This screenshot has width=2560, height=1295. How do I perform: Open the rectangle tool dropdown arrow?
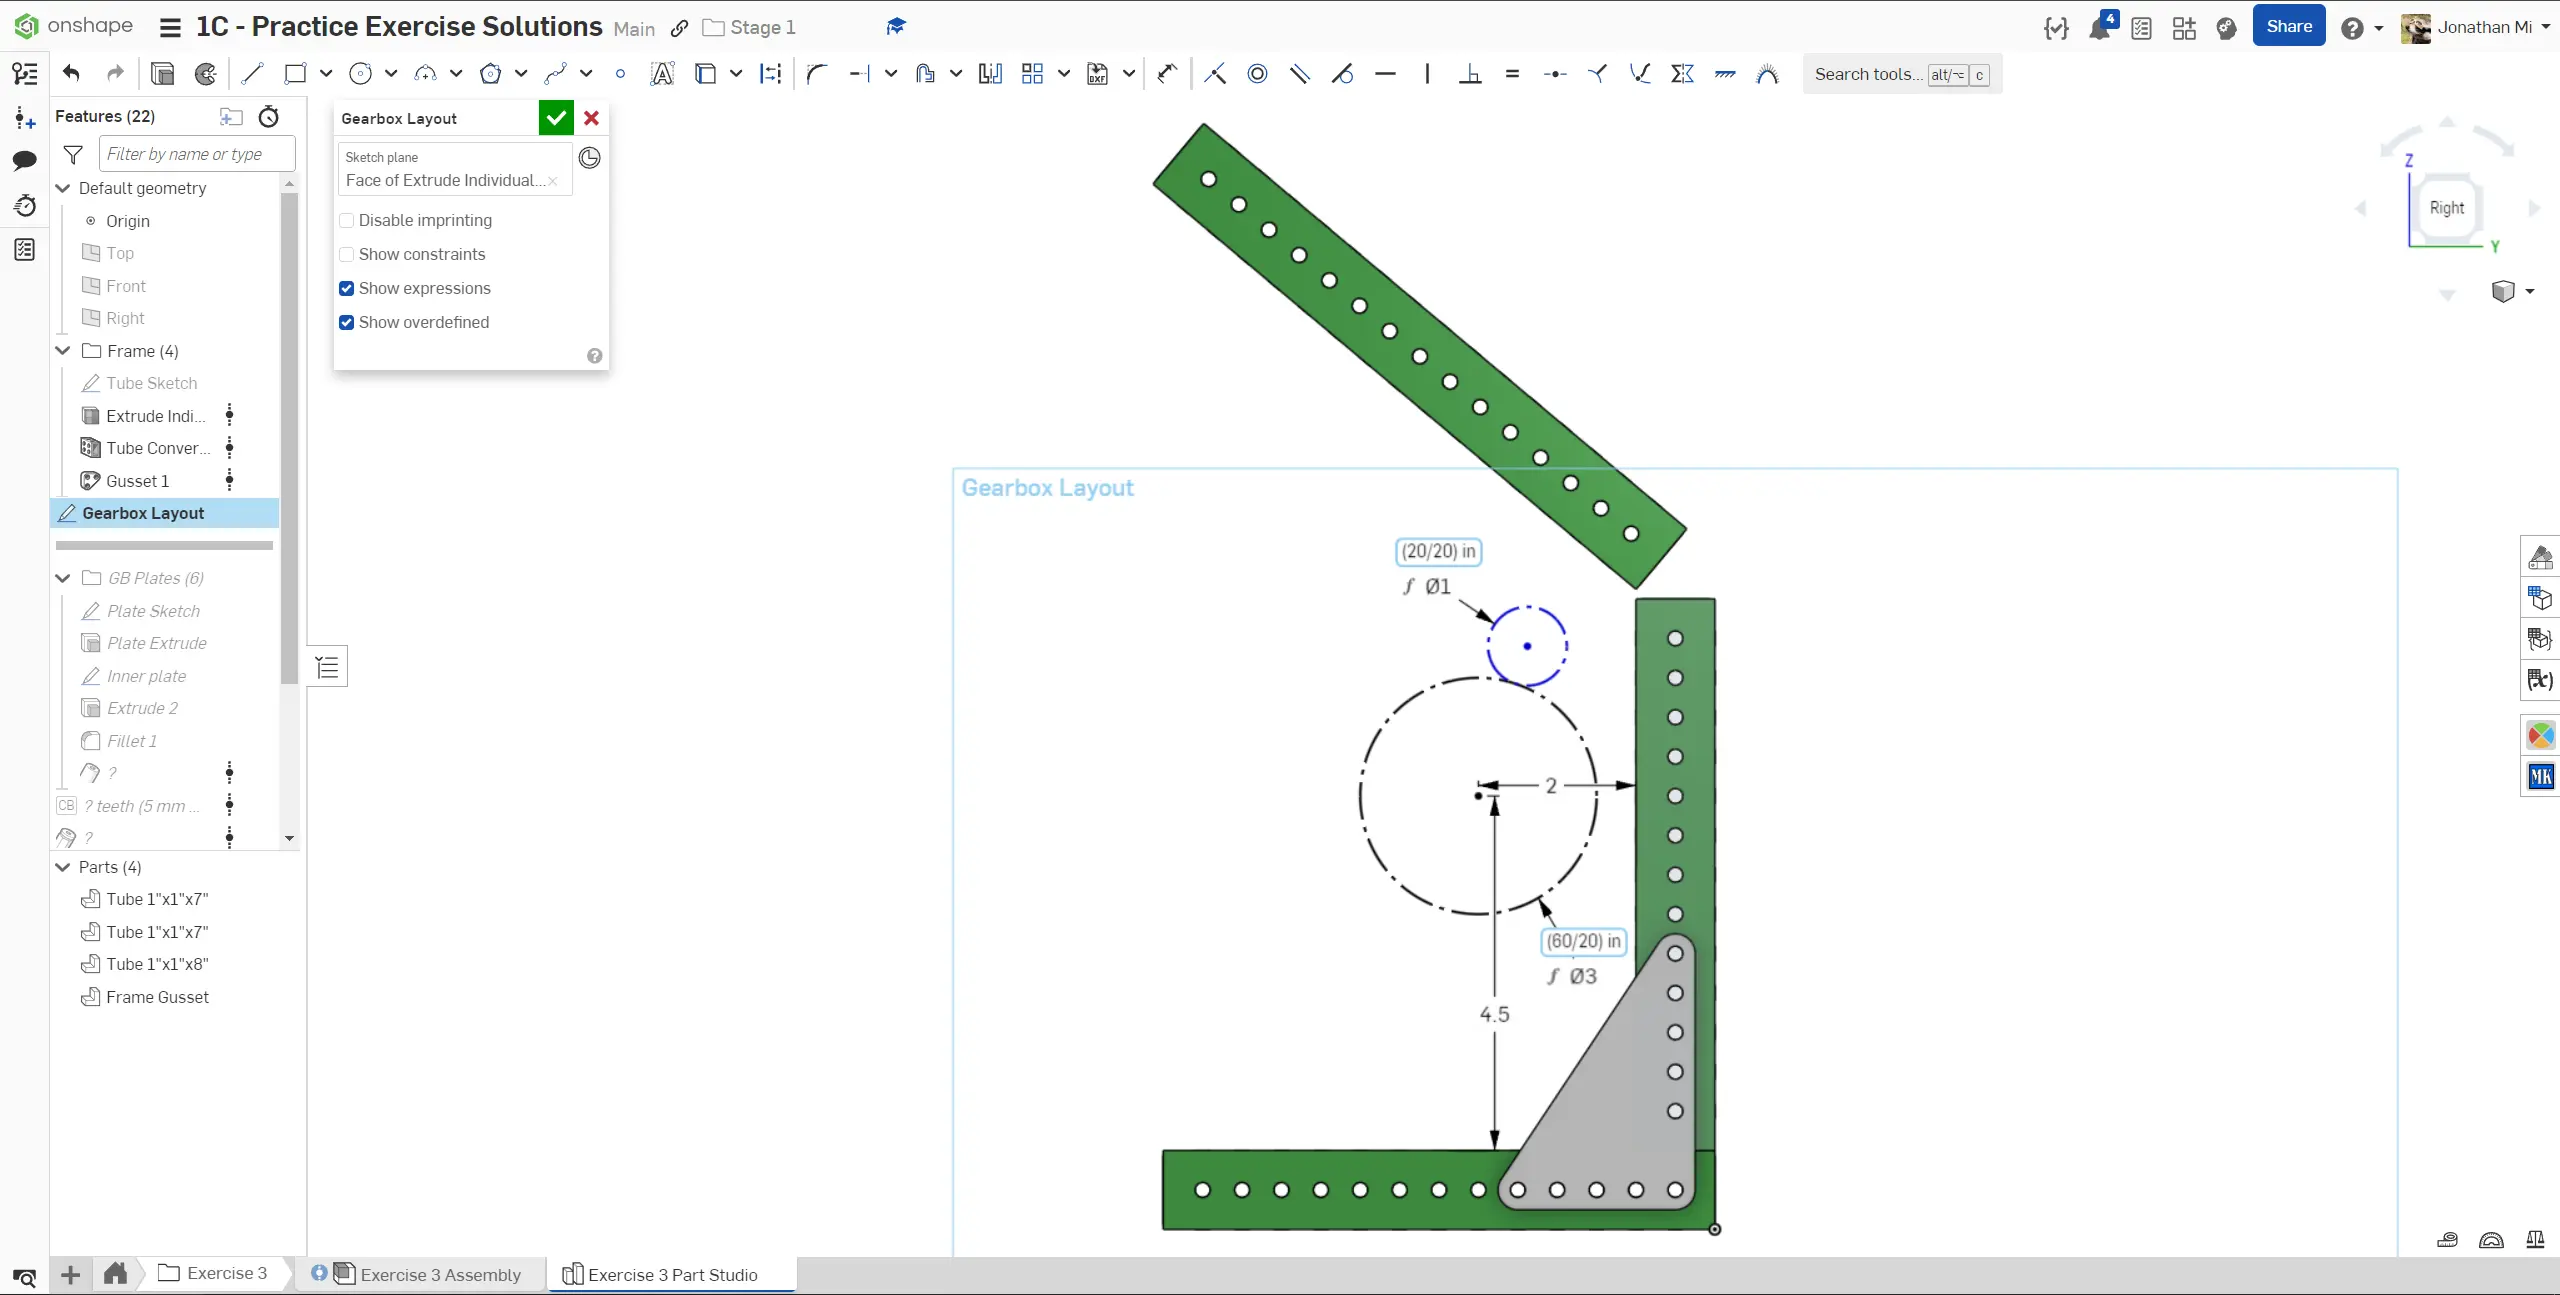pos(326,73)
